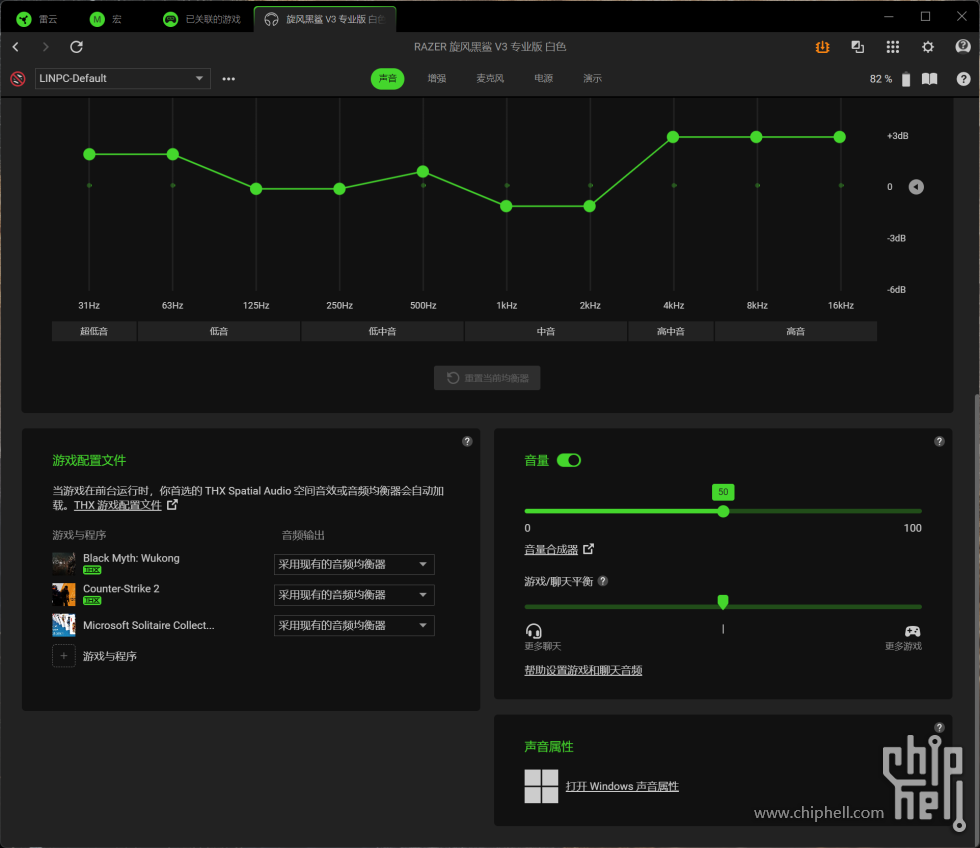Click 重置当前均衡器 reset button
The height and width of the screenshot is (848, 980).
[488, 378]
